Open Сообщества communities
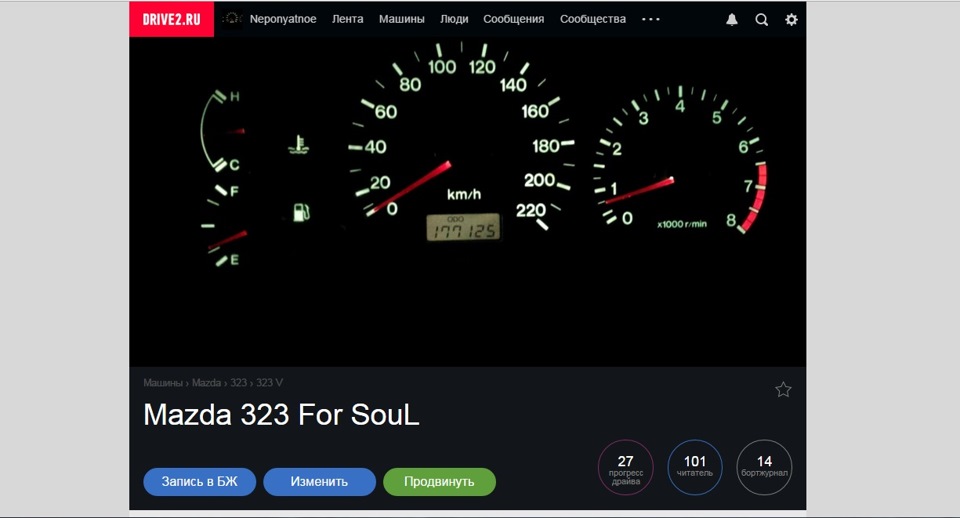The height and width of the screenshot is (518, 960). click(593, 19)
